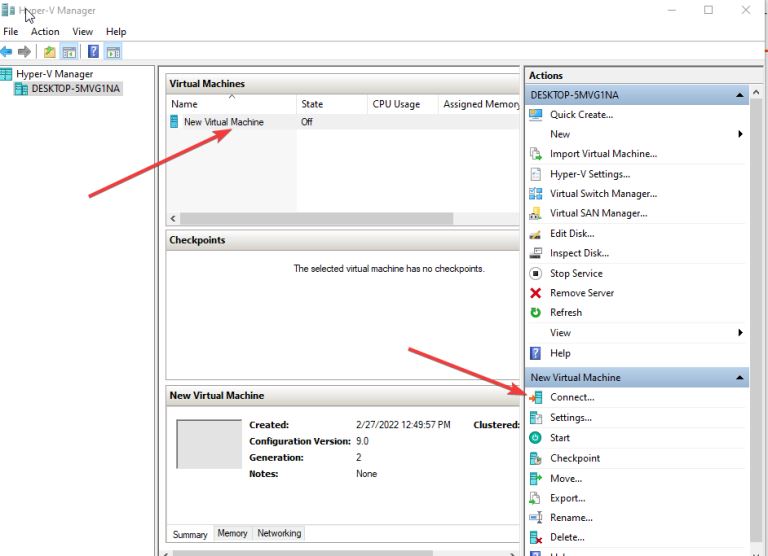Collapse the New Virtual Machine actions section
The height and width of the screenshot is (556, 768).
pos(740,378)
